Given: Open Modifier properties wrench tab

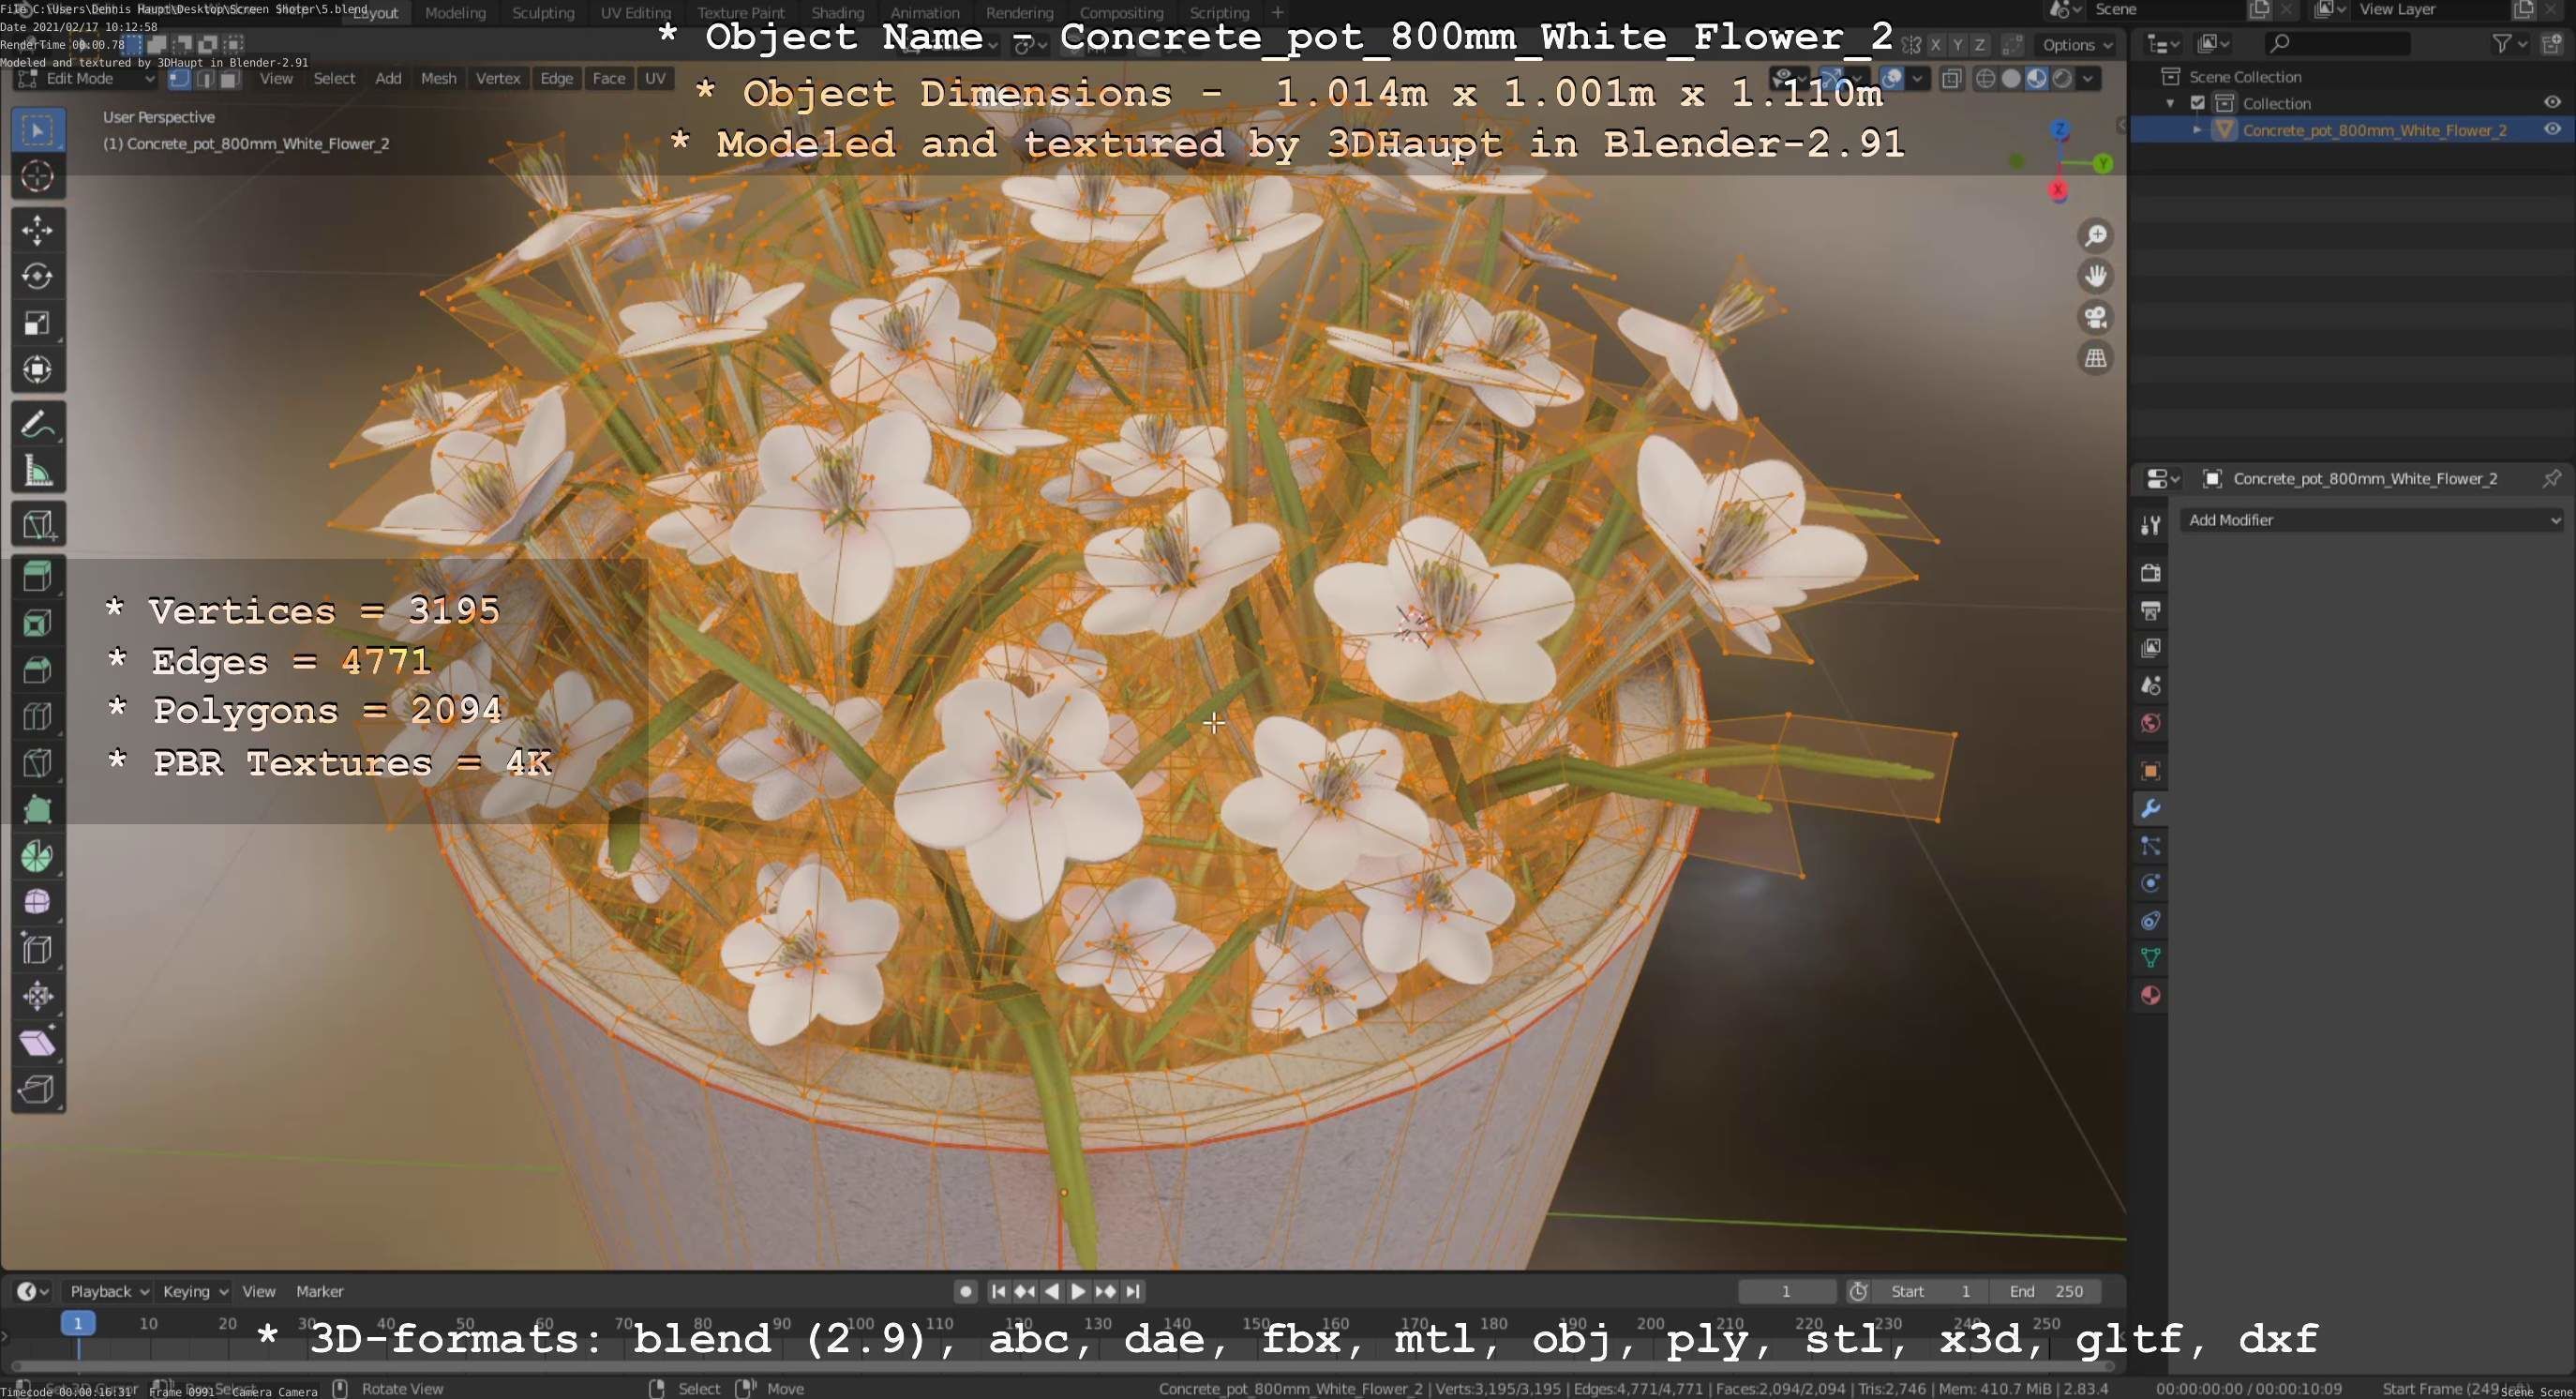Looking at the screenshot, I should point(2150,808).
